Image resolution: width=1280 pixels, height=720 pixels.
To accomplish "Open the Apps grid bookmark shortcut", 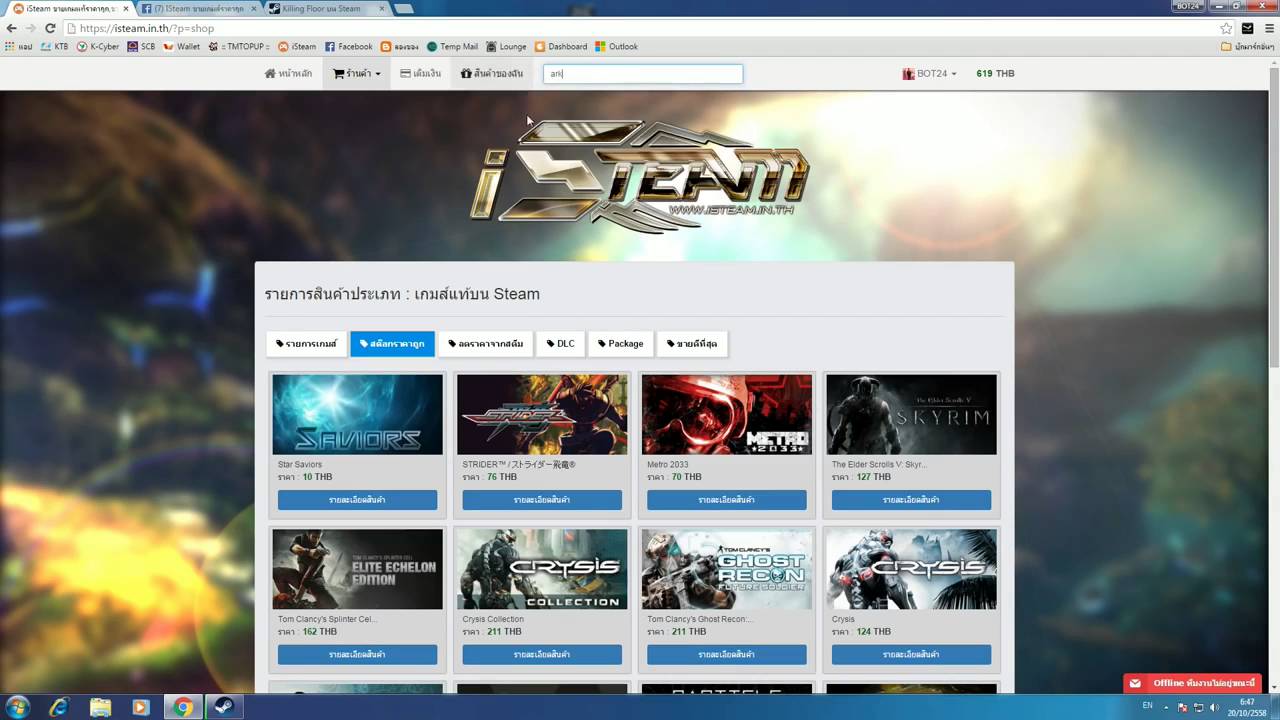I will 19,46.
